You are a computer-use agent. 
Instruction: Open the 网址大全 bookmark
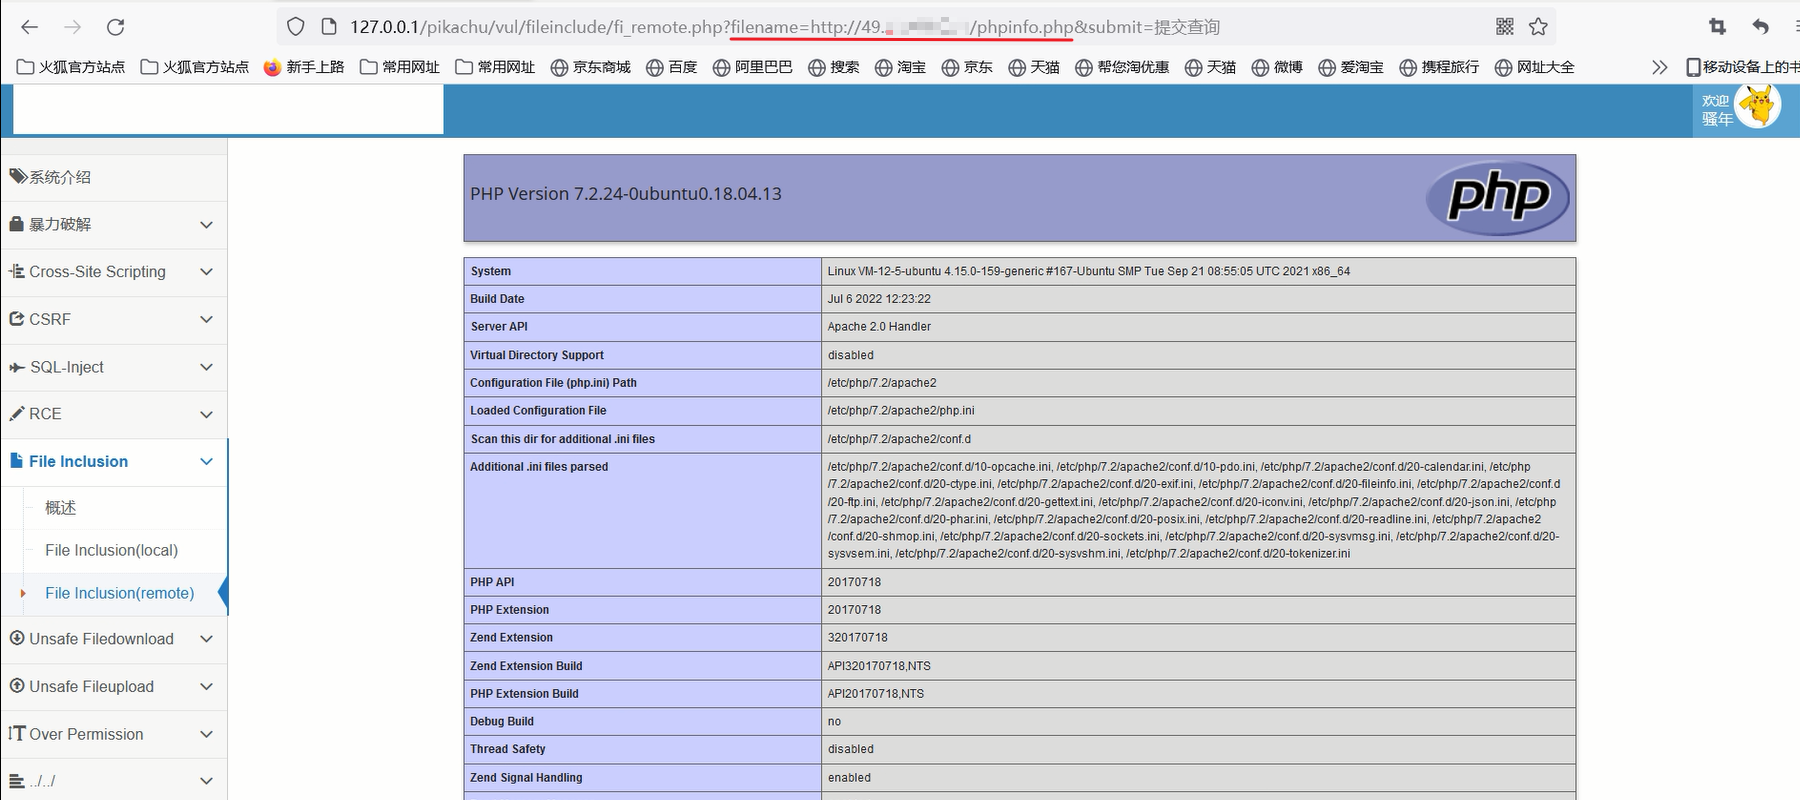pos(1535,67)
